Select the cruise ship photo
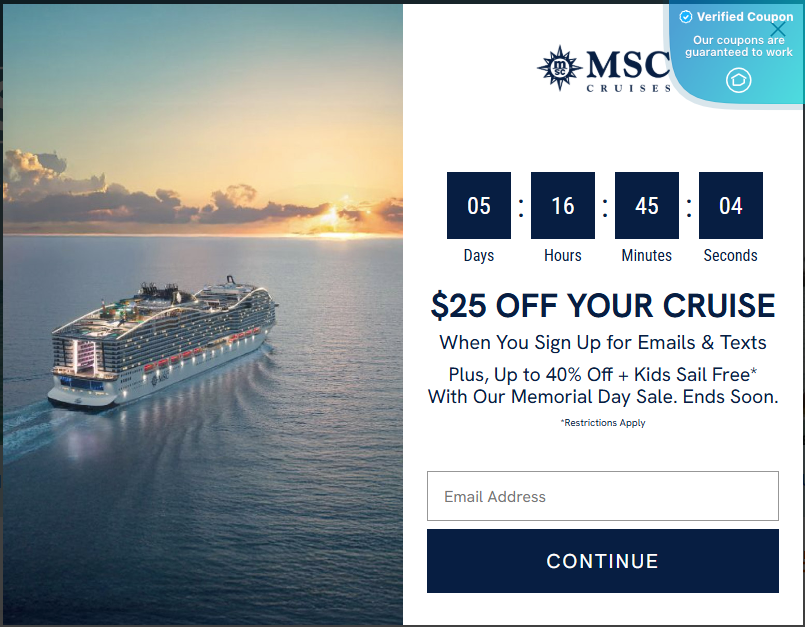This screenshot has height=627, width=805. (200, 313)
